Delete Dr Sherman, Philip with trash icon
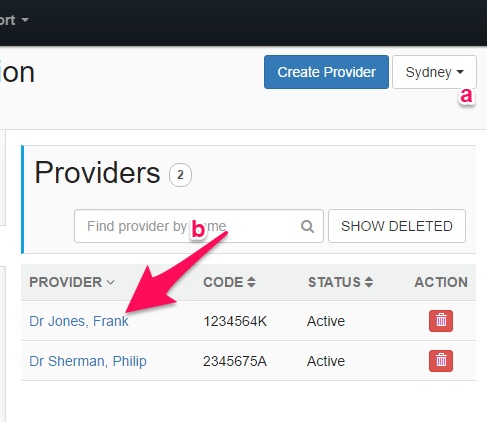Viewport: 487px width, 422px height. [441, 361]
